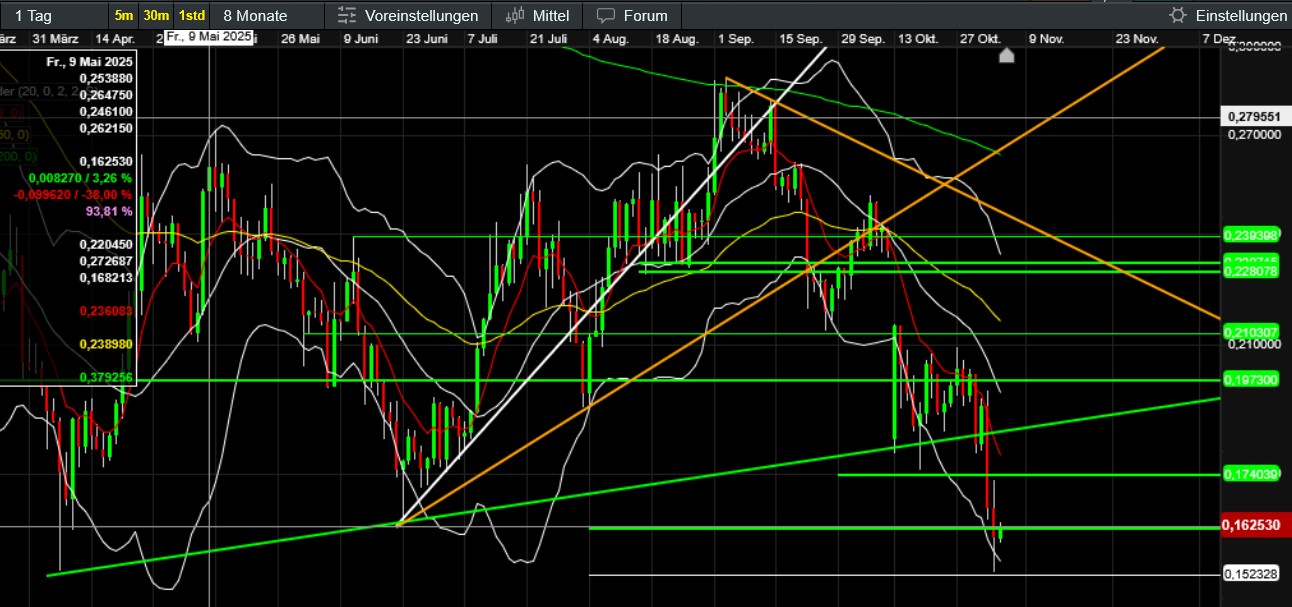
Task: Switch to the 30m quick interval
Action: [x=156, y=16]
